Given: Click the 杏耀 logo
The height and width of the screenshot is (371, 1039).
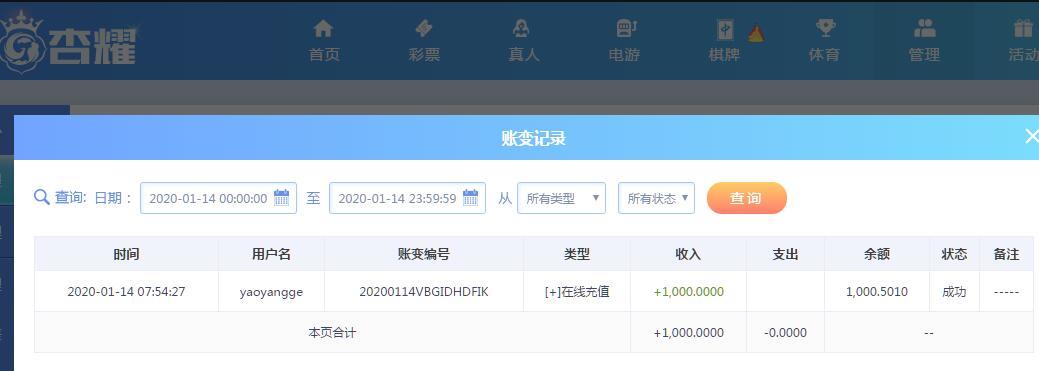Looking at the screenshot, I should click(x=68, y=42).
